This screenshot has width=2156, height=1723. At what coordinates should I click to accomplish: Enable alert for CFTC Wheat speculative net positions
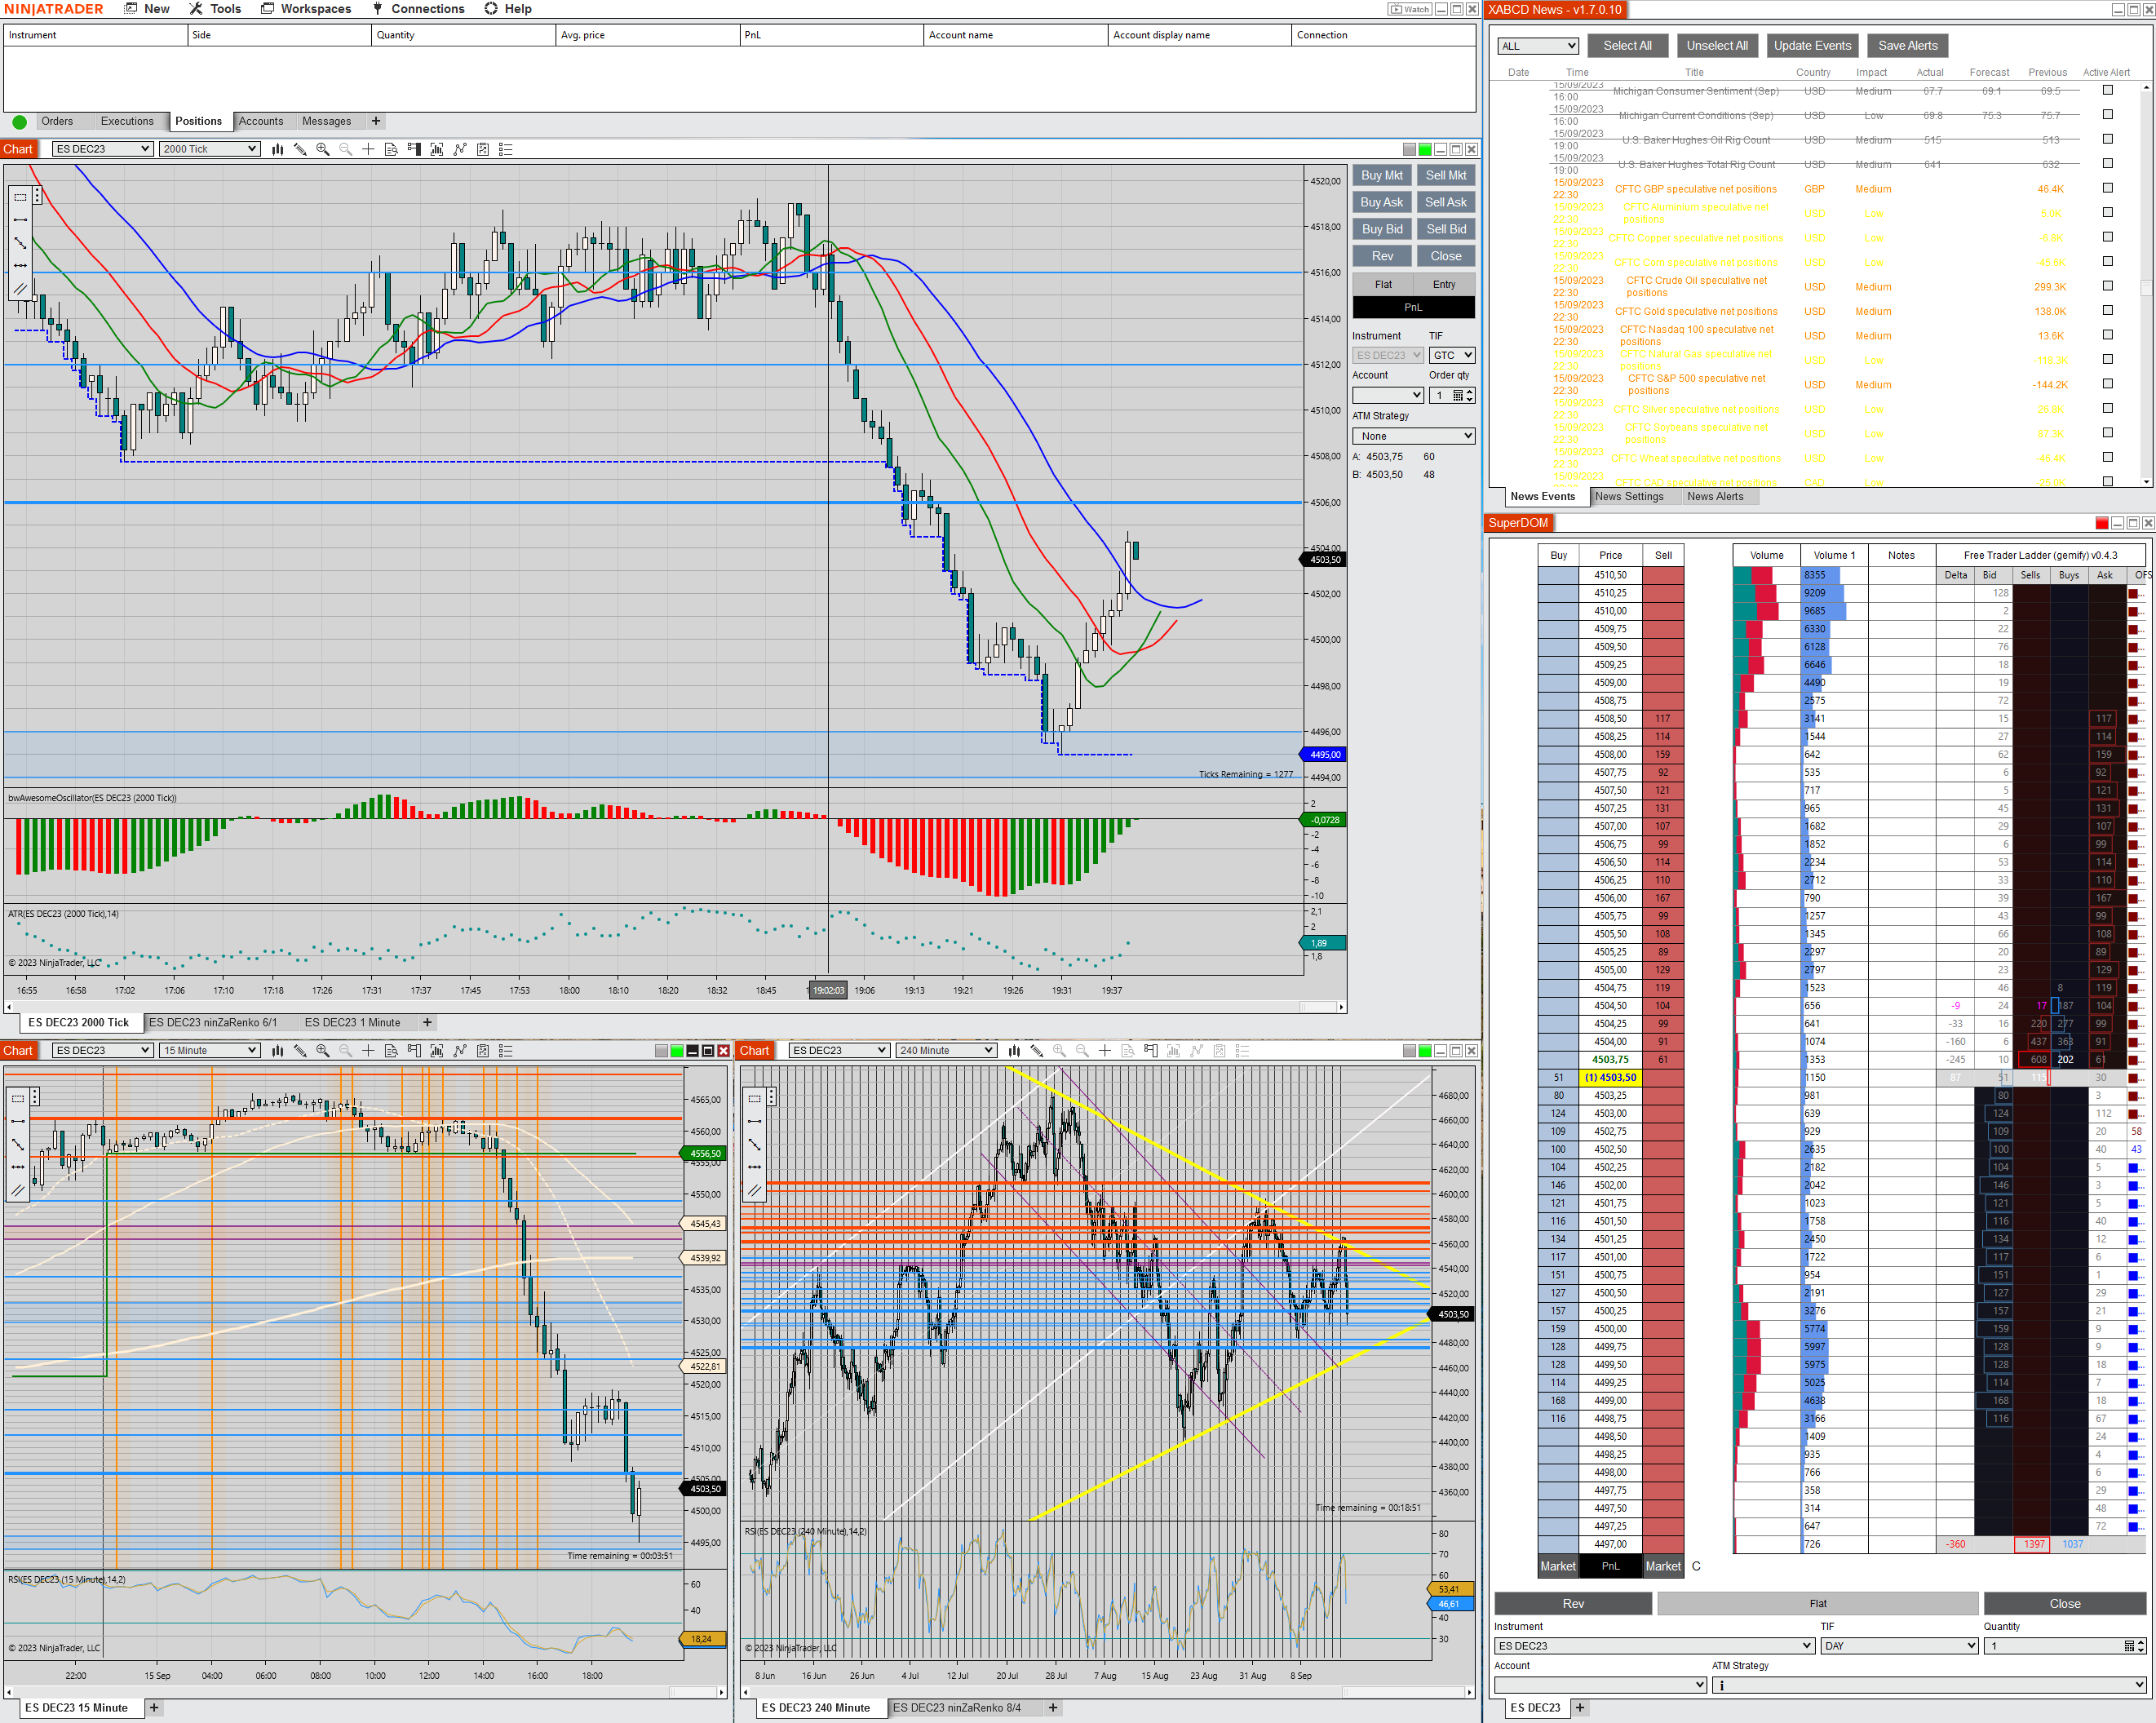click(x=2108, y=457)
